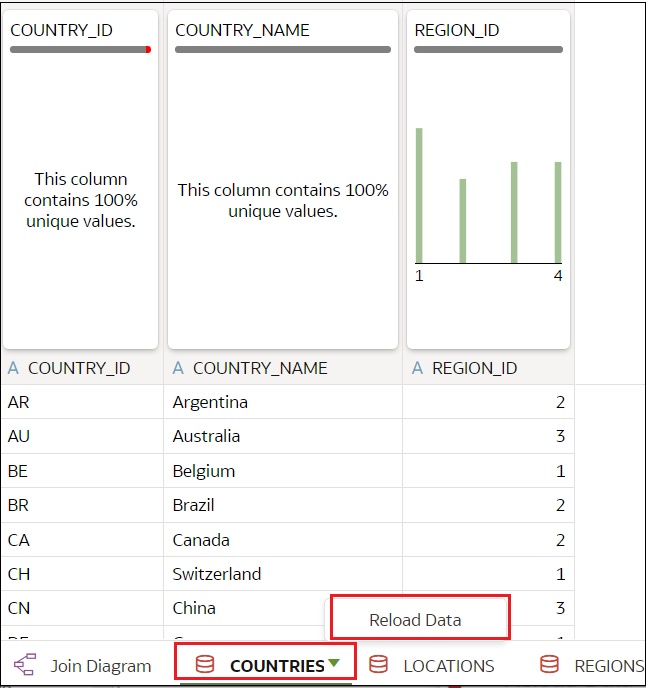Click the region ID value in the Switzerland row

click(560, 574)
